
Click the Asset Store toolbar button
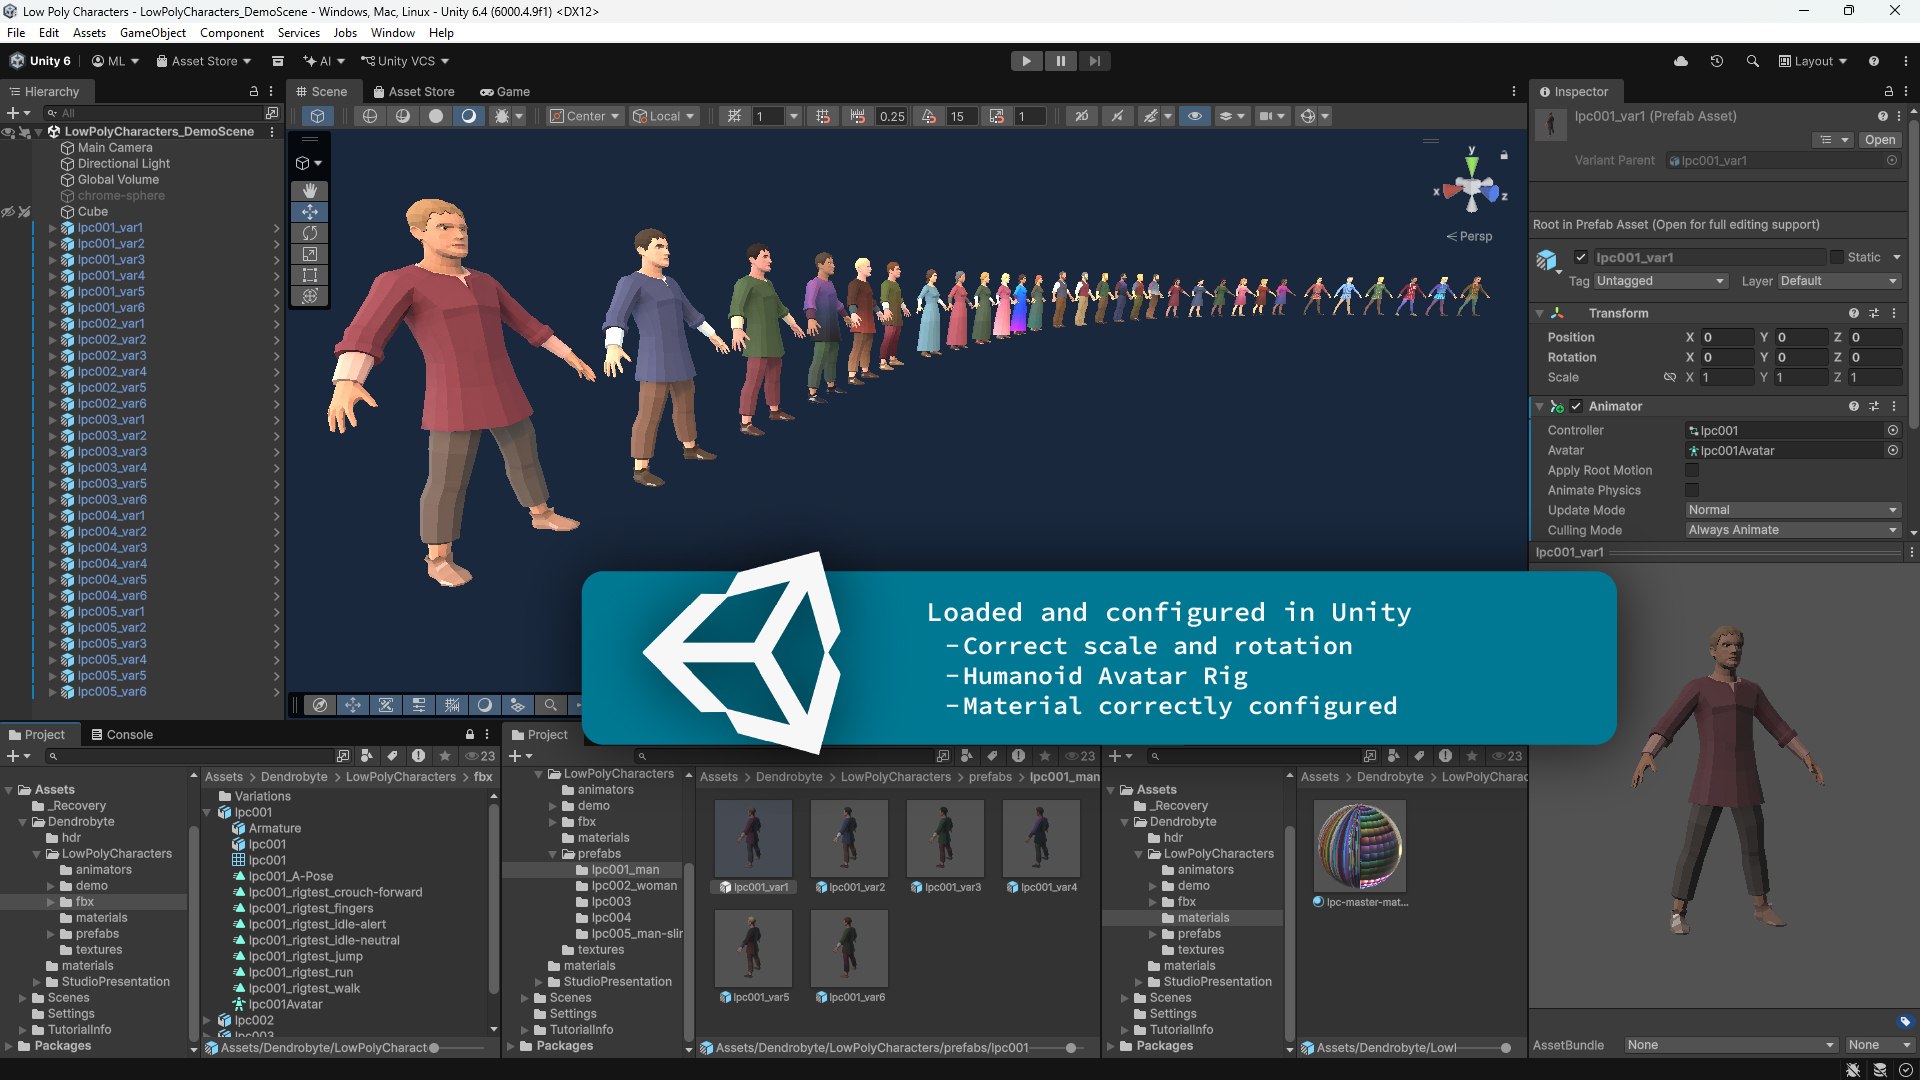click(204, 61)
